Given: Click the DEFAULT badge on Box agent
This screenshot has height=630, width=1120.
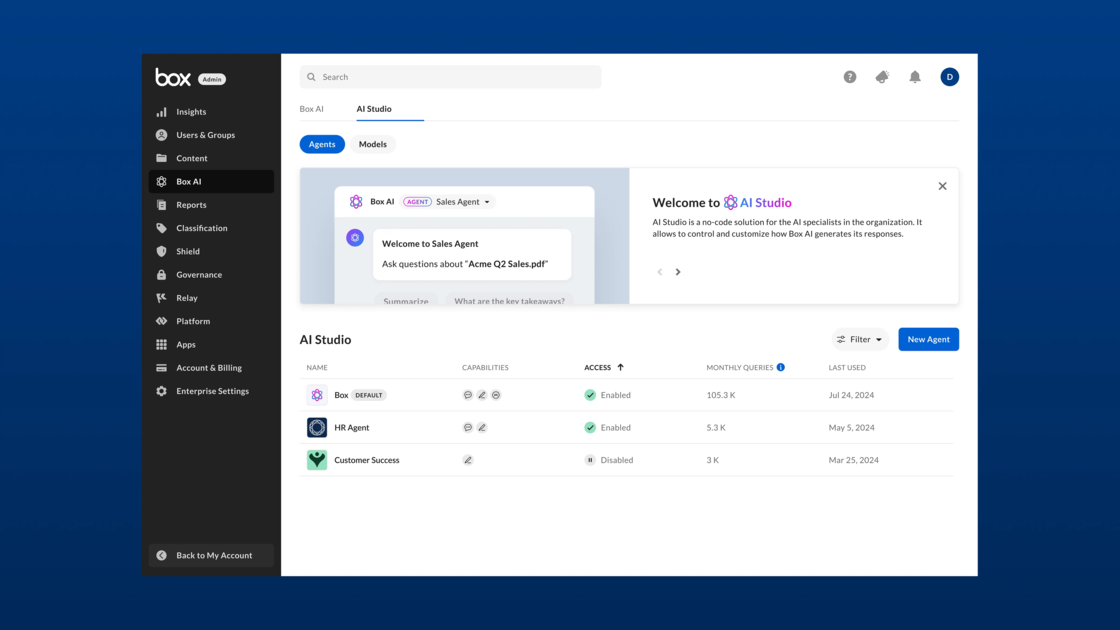Looking at the screenshot, I should (x=369, y=395).
